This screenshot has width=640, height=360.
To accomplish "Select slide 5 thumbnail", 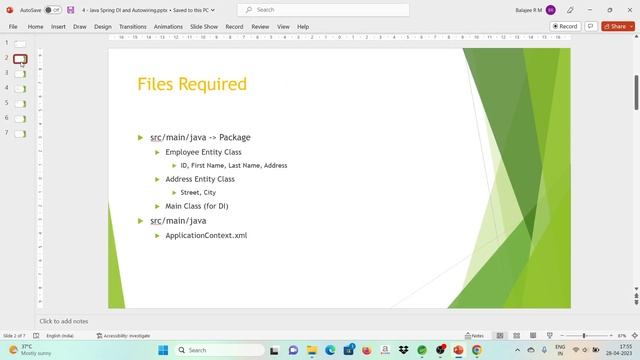I will (x=20, y=104).
